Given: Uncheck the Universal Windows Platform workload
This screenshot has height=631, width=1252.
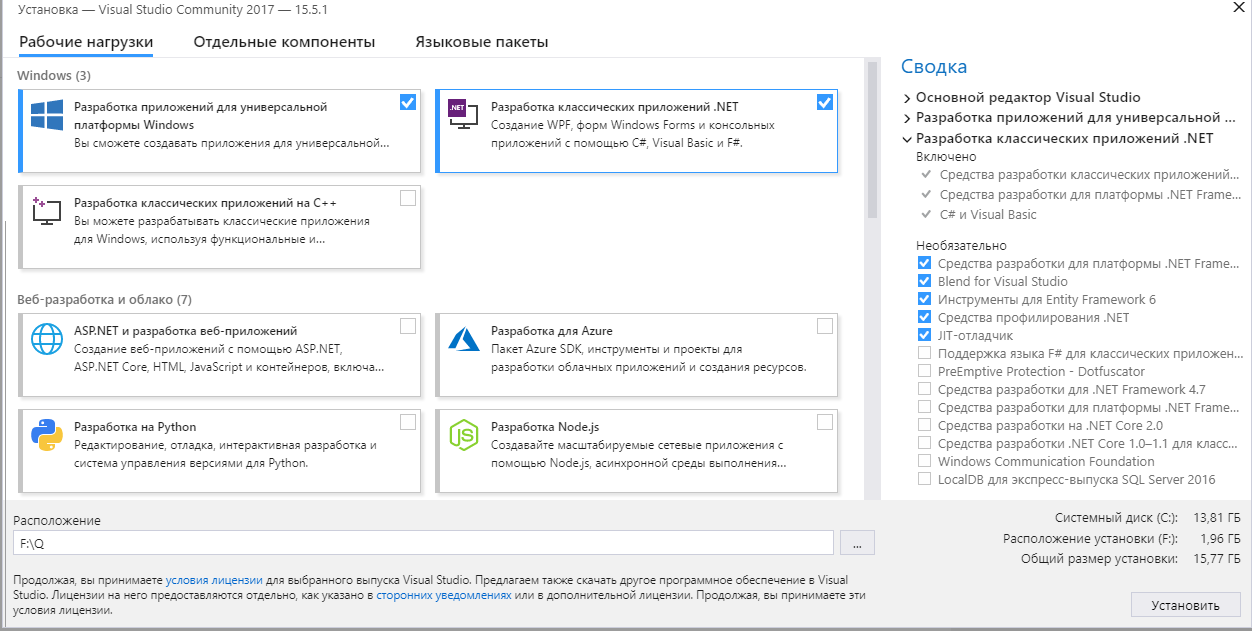Looking at the screenshot, I should [x=407, y=102].
